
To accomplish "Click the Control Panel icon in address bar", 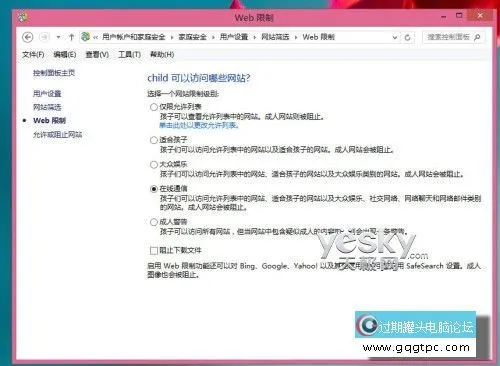I will click(86, 37).
